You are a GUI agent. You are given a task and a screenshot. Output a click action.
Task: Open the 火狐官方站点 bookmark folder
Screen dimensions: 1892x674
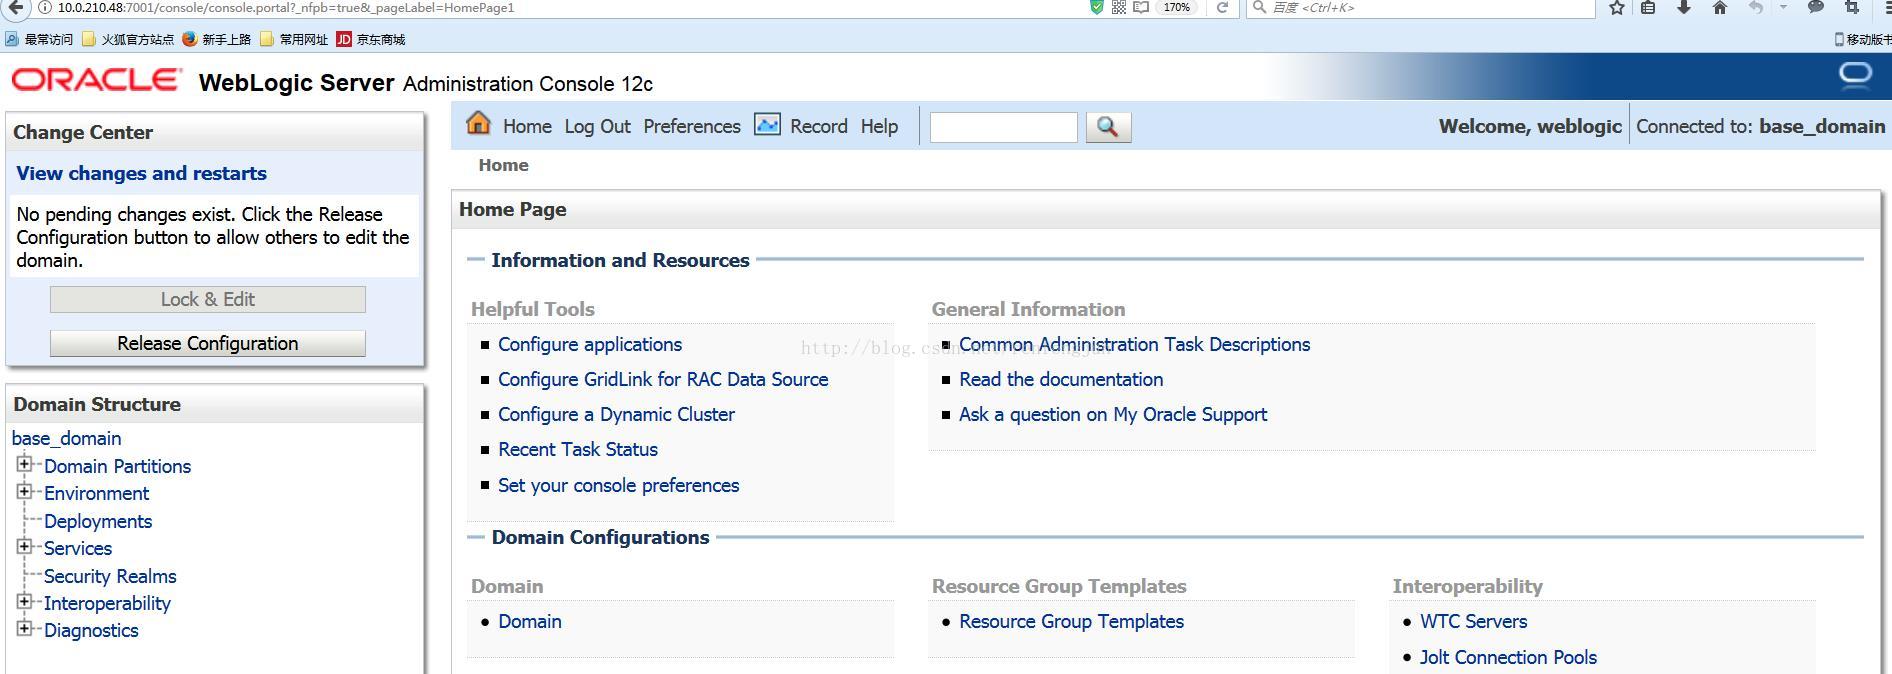128,39
